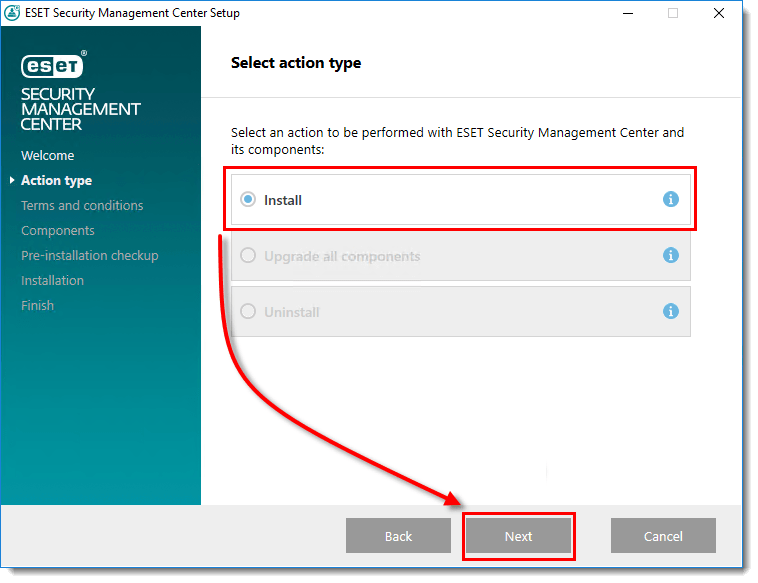Select the Finish step in sidebar
758x583 pixels.
tap(37, 306)
